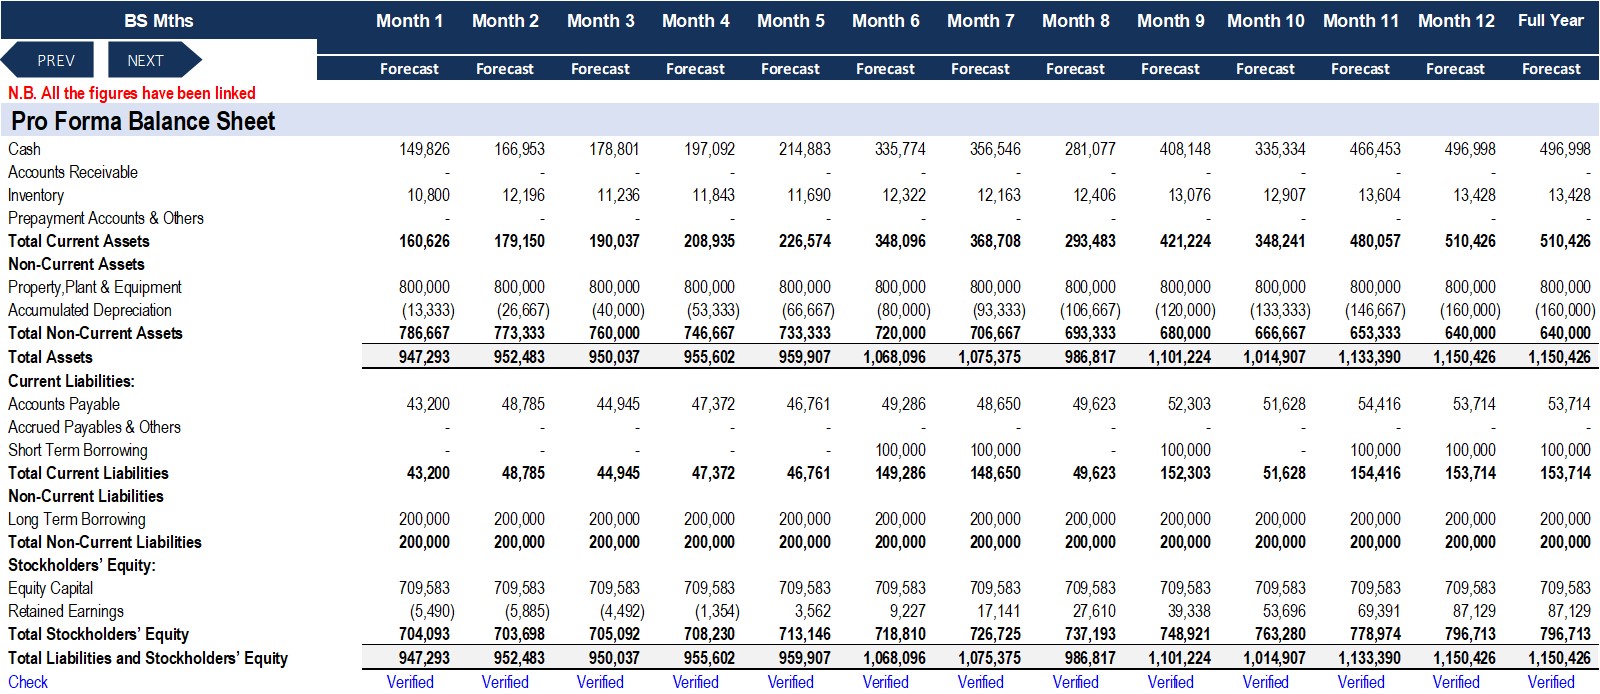This screenshot has height=694, width=1600.
Task: Select Month 1 Cash value 149,826
Action: point(424,149)
